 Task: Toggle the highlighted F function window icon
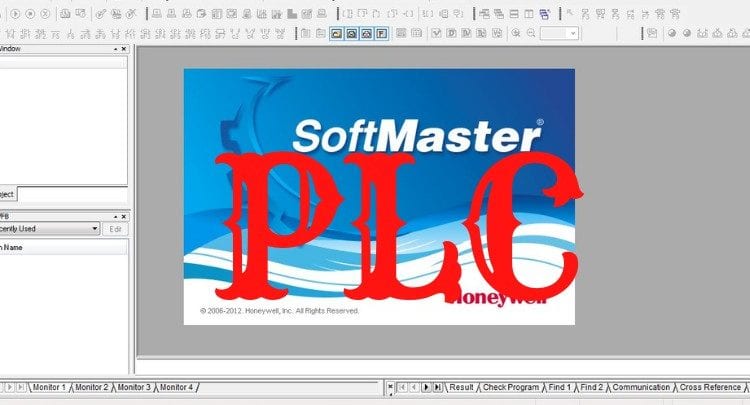(381, 33)
